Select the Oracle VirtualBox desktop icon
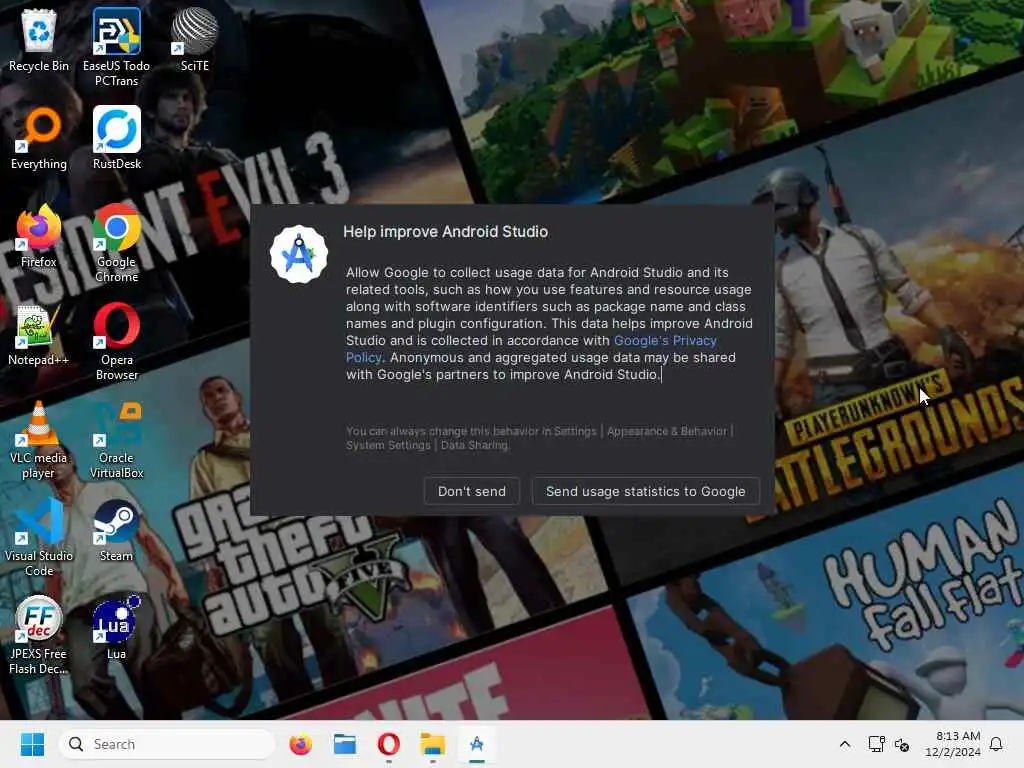The width and height of the screenshot is (1024, 768). (116, 439)
